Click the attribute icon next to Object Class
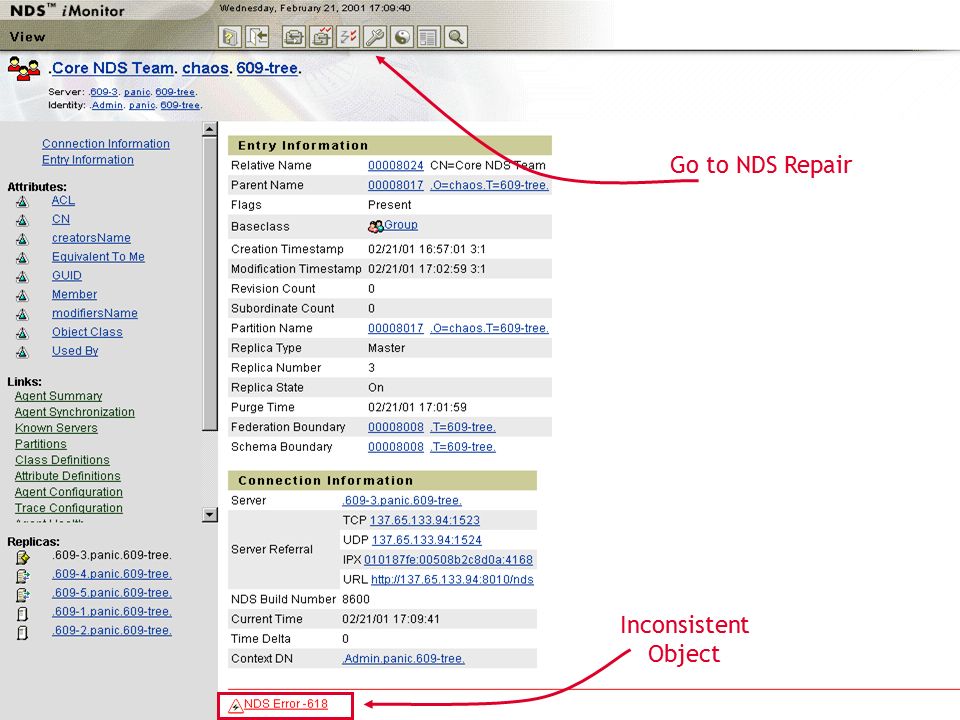The width and height of the screenshot is (960, 720). point(22,333)
